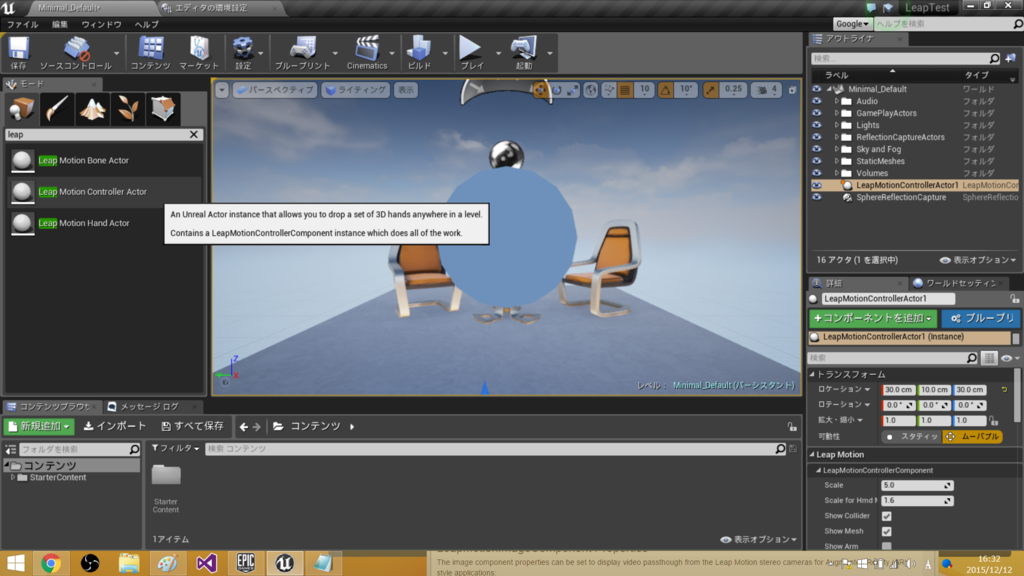Click the translate gizmo icon in viewport
Image resolution: width=1024 pixels, height=576 pixels.
click(540, 90)
